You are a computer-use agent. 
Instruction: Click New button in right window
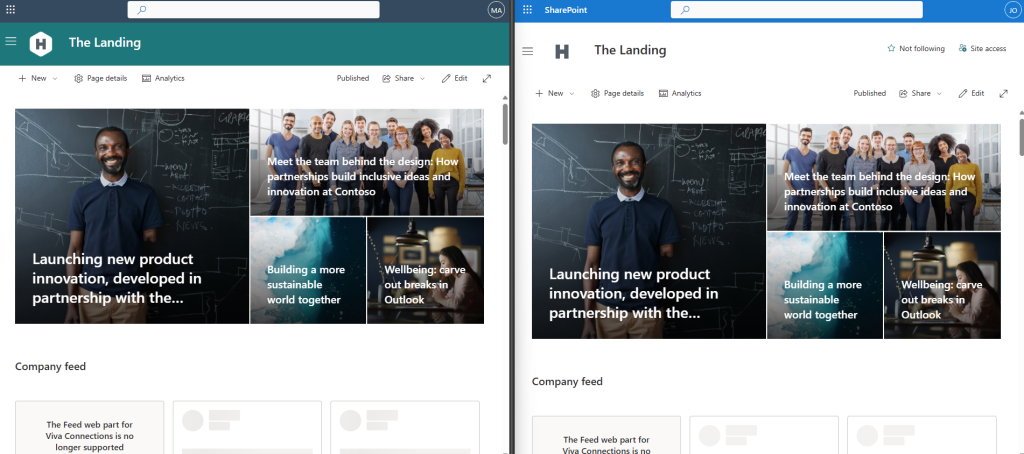click(549, 93)
